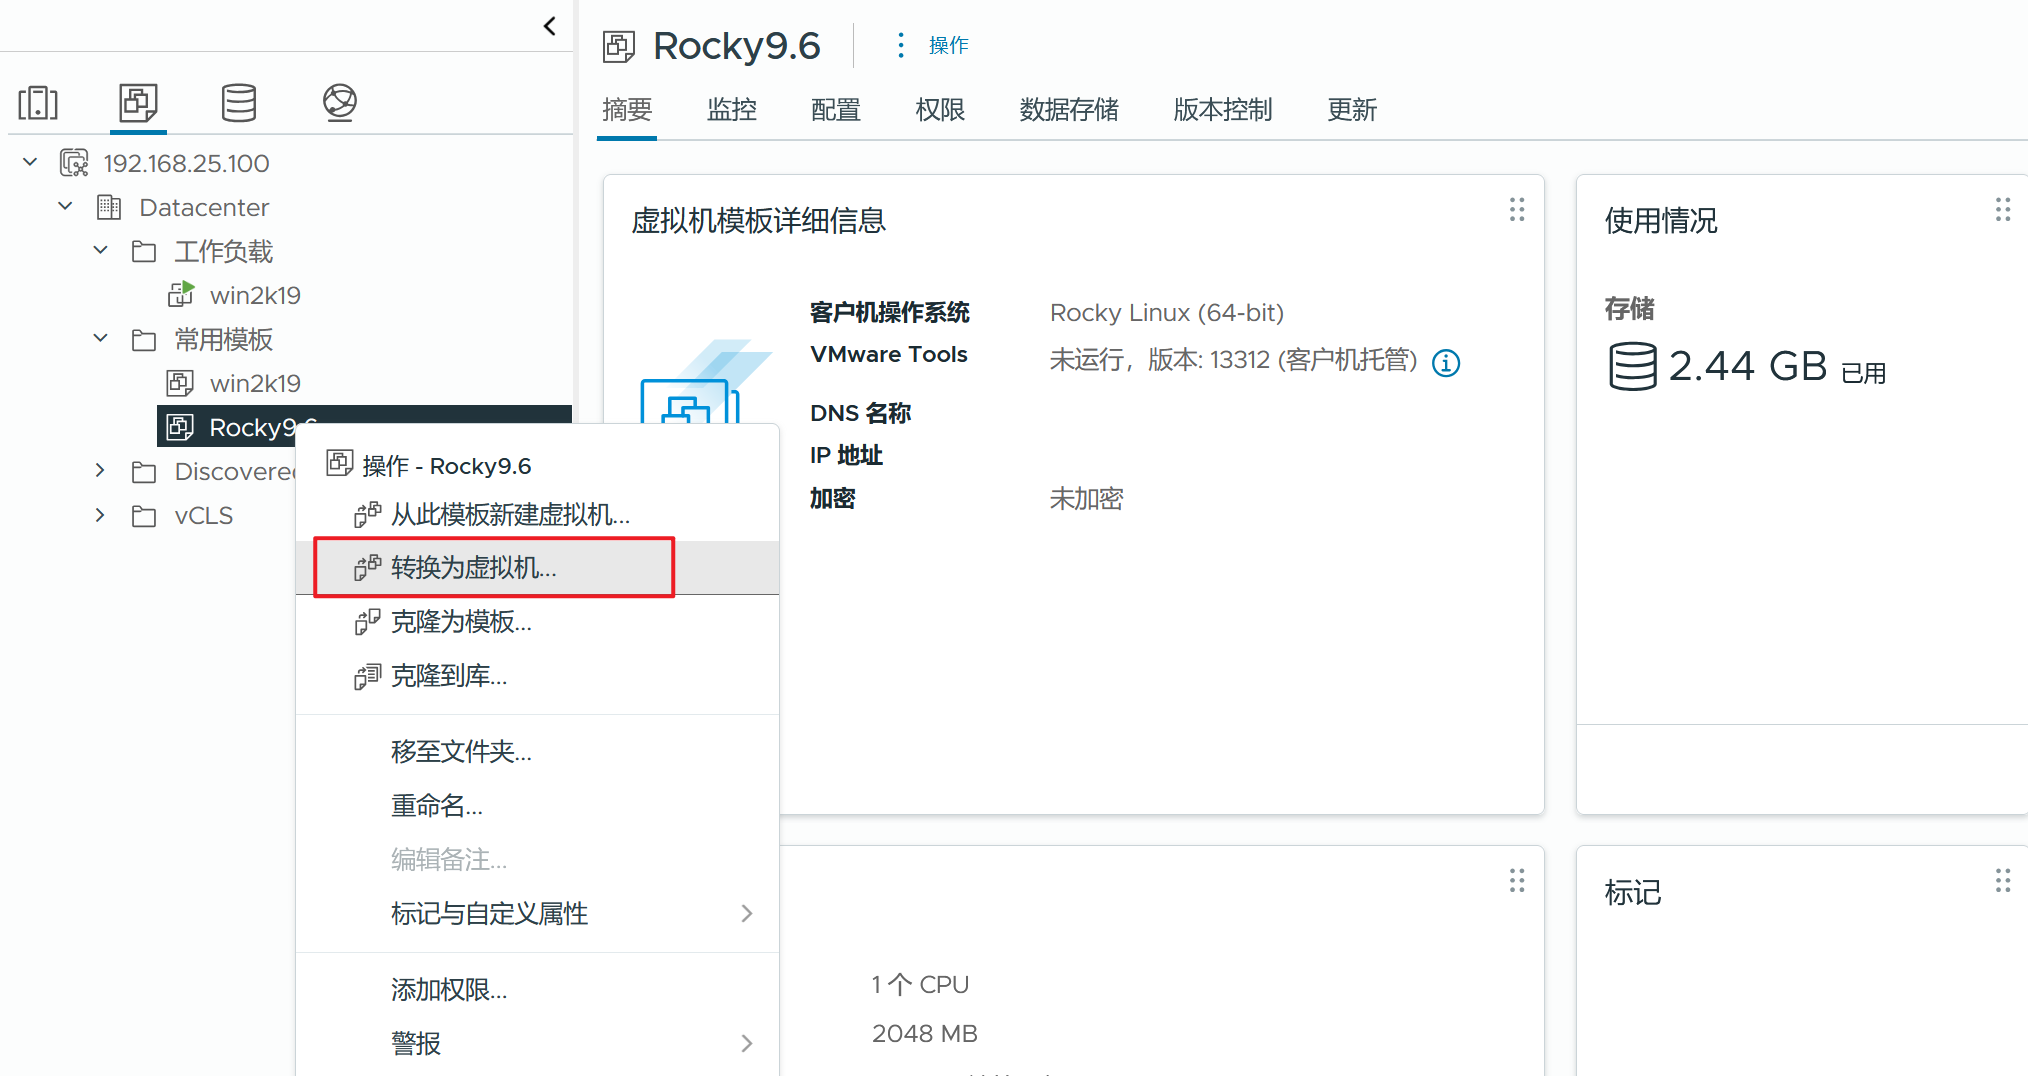Viewport: 2028px width, 1076px height.
Task: Click the '2048 MB' memory value
Action: click(925, 1033)
